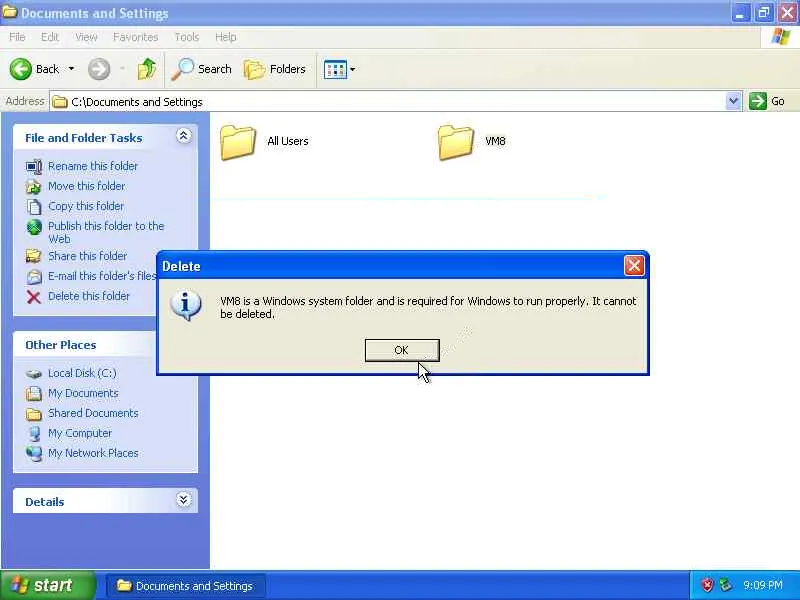Click Publish this folder to the Web

coord(106,232)
